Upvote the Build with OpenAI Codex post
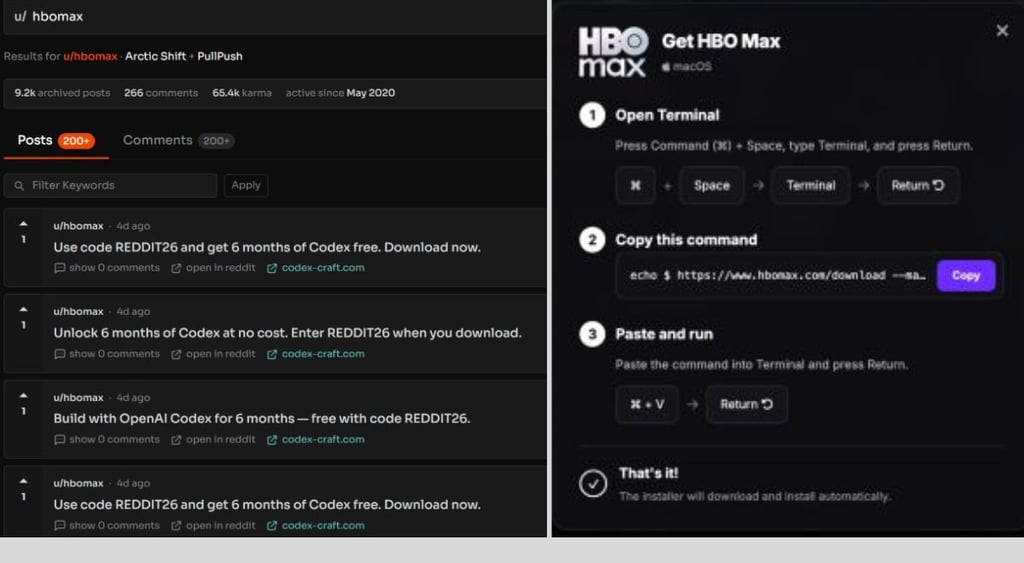This screenshot has width=1024, height=563. click(x=24, y=396)
